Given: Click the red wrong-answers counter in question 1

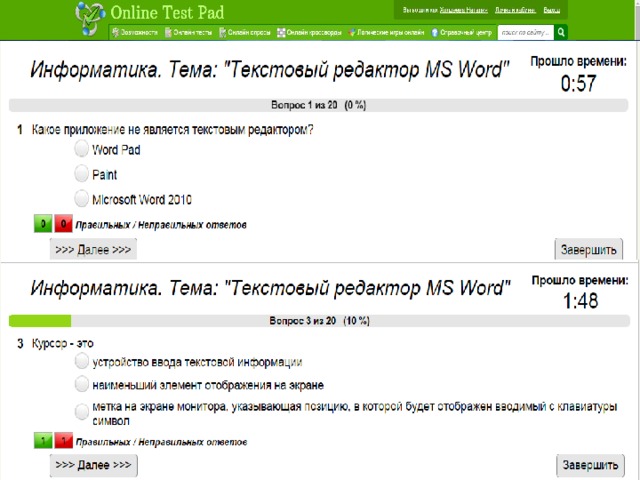Looking at the screenshot, I should [63, 224].
